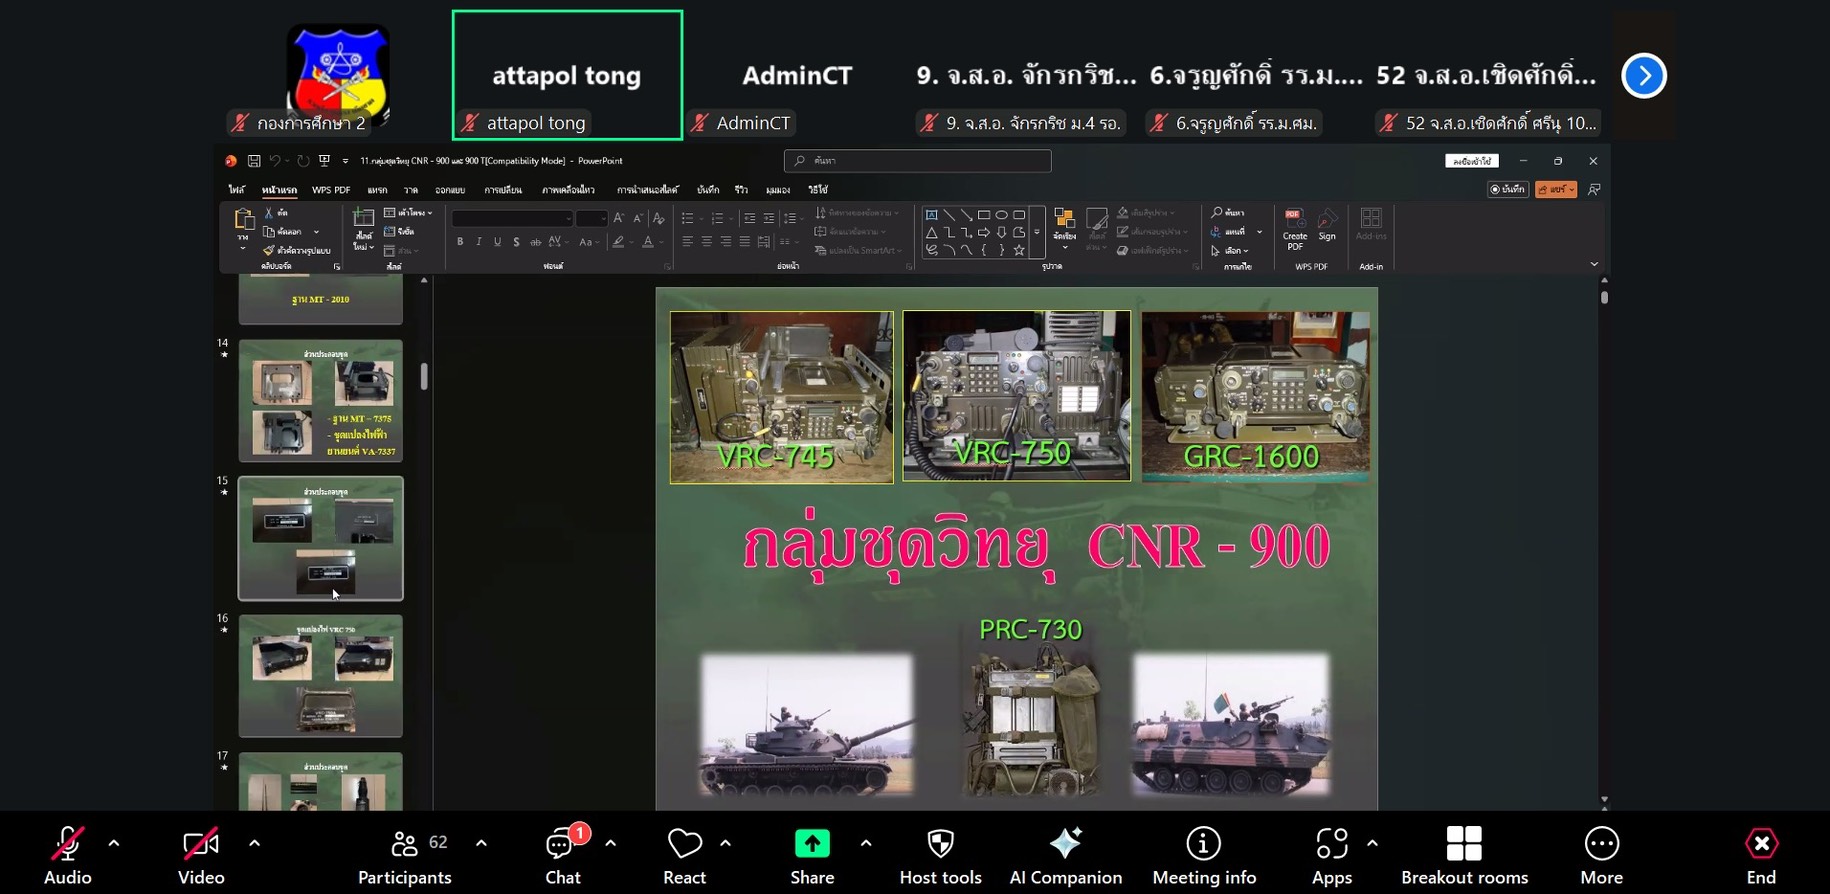
Task: Show next participants with blue arrow
Action: pos(1643,76)
